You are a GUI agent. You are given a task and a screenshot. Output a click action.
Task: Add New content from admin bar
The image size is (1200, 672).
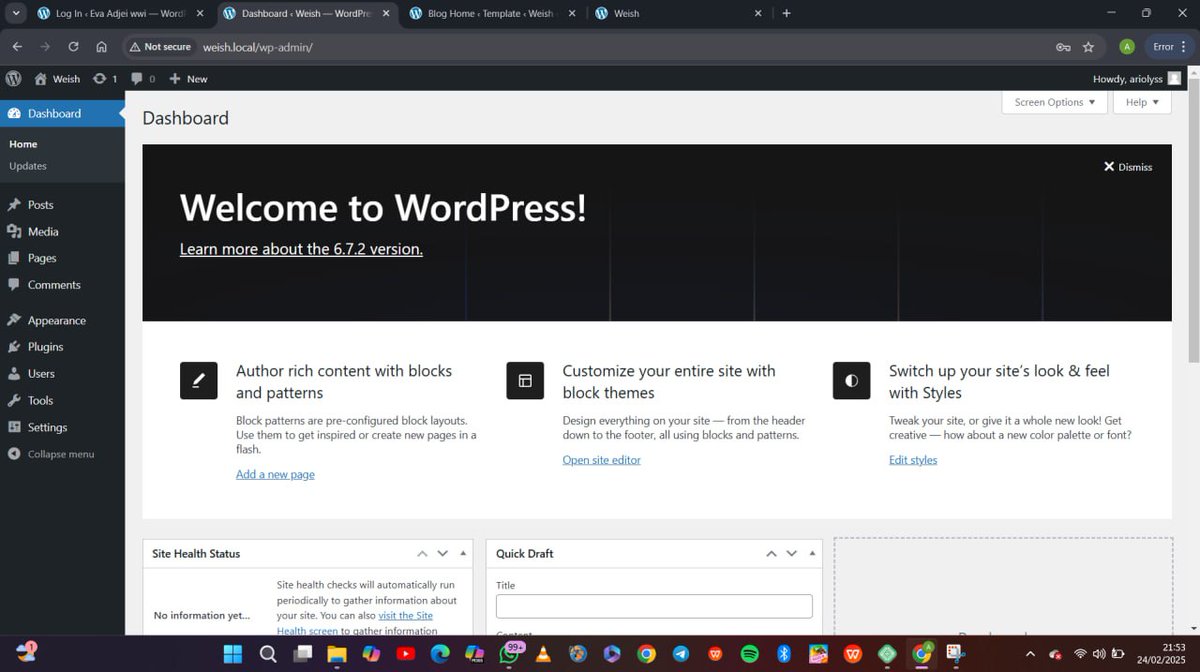[188, 78]
